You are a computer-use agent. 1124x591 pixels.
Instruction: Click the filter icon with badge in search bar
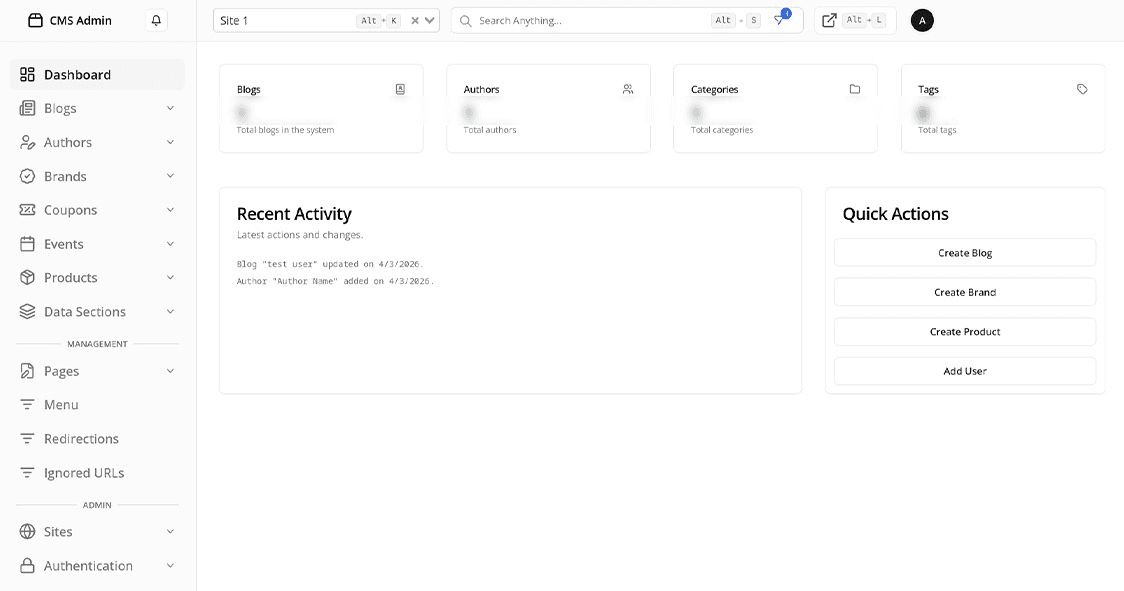(780, 19)
